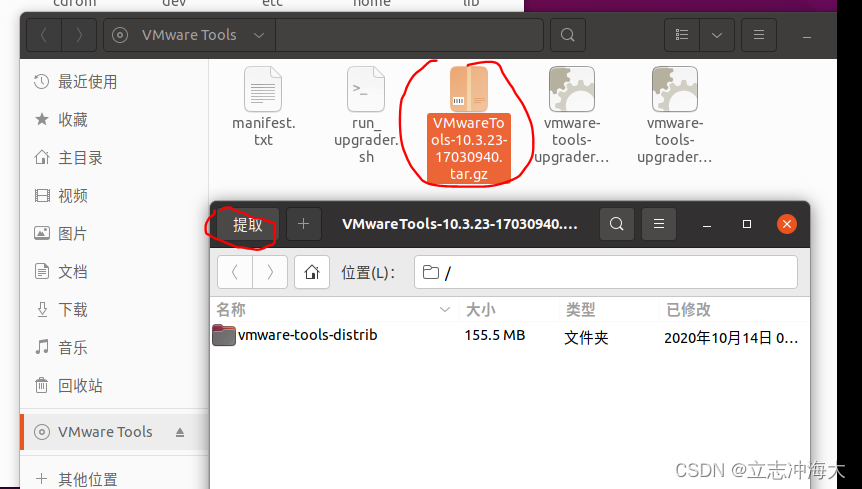Select the second vmware-tools-upgrader file
Viewport: 862px width, 489px height.
675,115
